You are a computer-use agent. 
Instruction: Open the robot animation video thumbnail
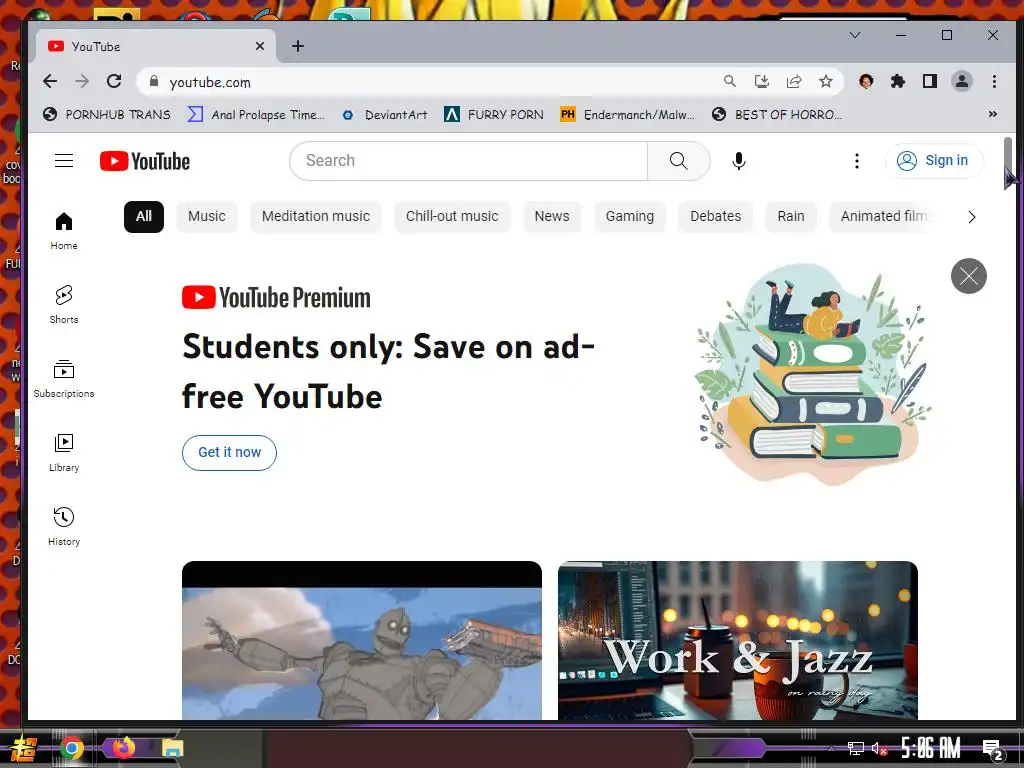[362, 641]
